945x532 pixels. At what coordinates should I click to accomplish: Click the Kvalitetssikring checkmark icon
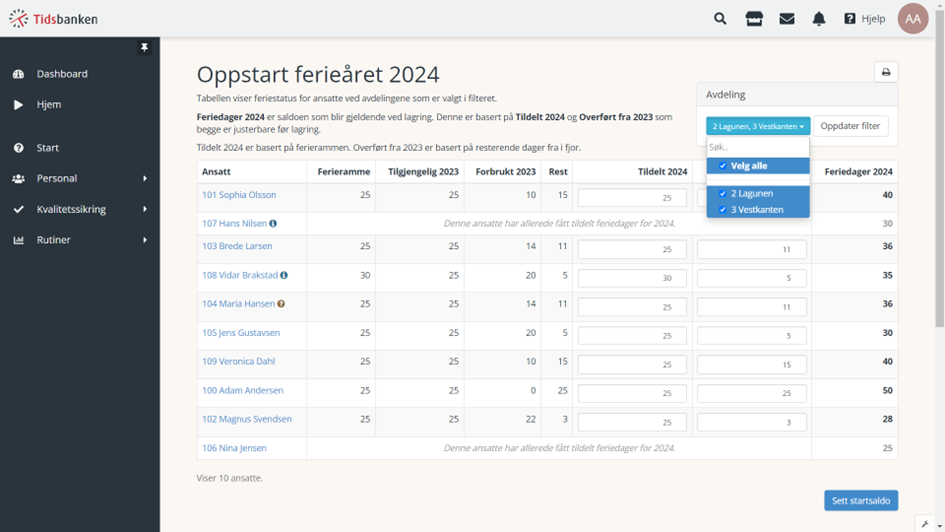click(19, 209)
